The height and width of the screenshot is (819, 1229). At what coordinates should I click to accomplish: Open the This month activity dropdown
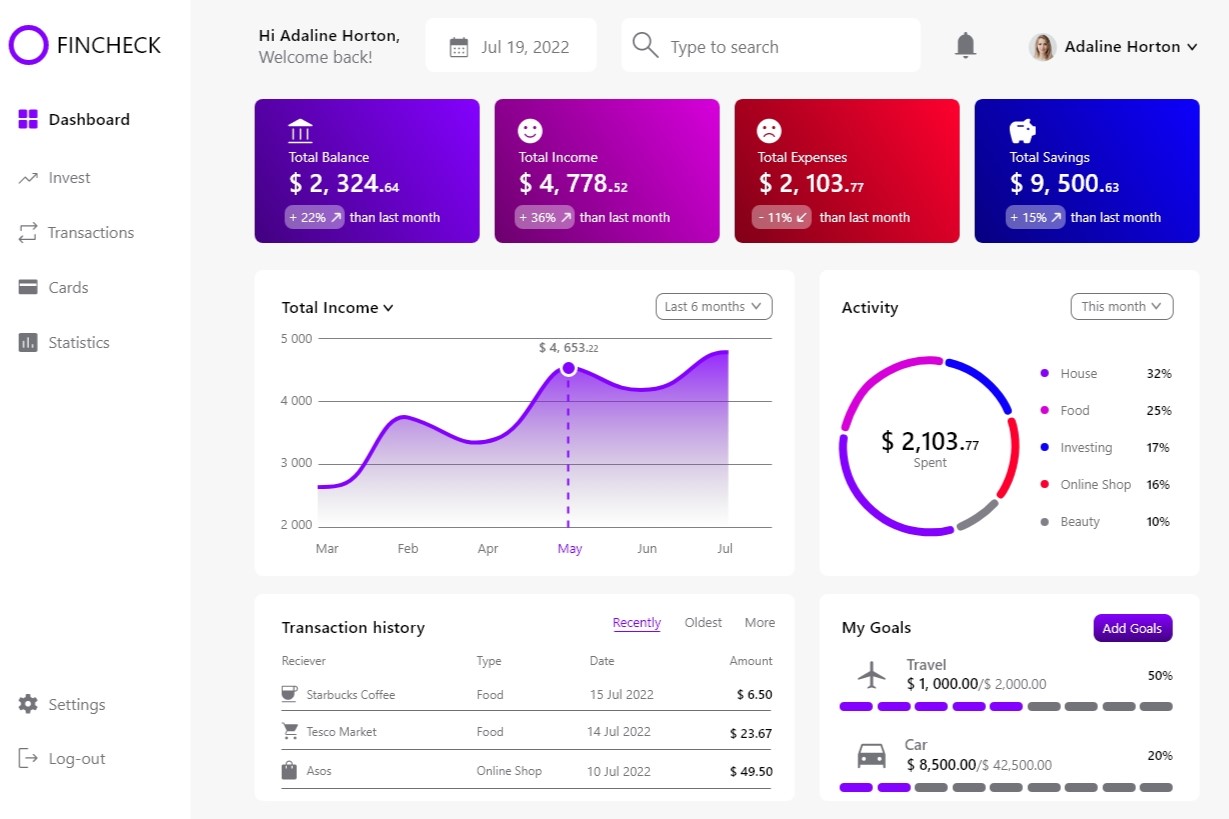tap(1121, 307)
